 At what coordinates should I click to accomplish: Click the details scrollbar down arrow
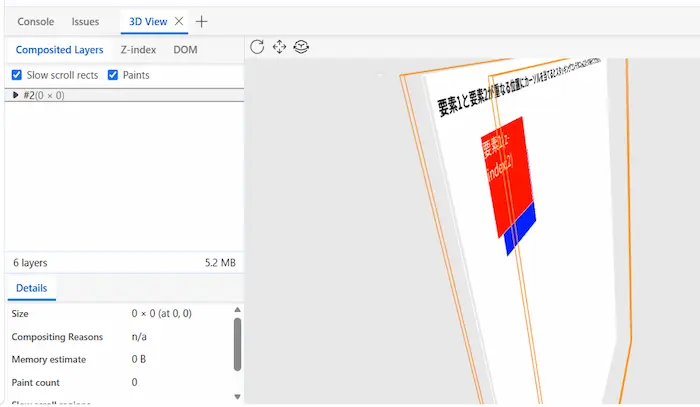pos(238,396)
